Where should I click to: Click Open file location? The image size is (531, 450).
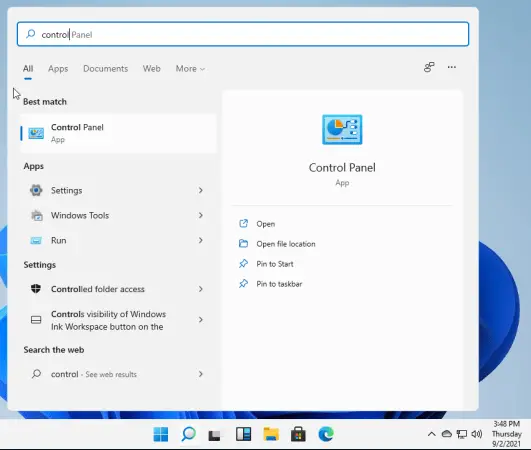tap(285, 244)
